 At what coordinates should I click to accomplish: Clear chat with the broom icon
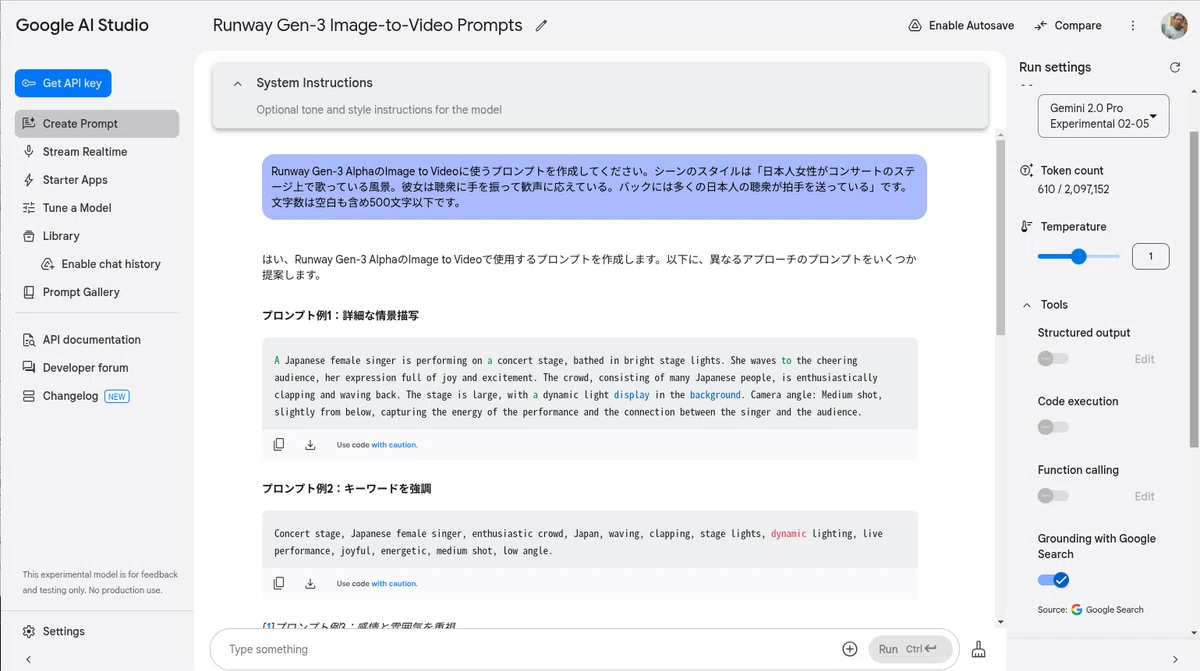pos(978,649)
